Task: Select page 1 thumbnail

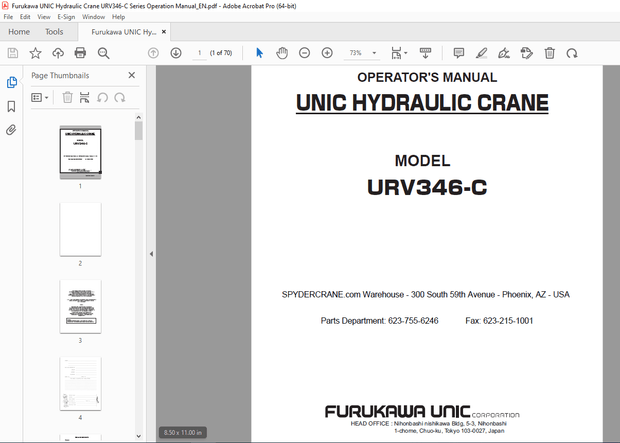Action: (80, 152)
